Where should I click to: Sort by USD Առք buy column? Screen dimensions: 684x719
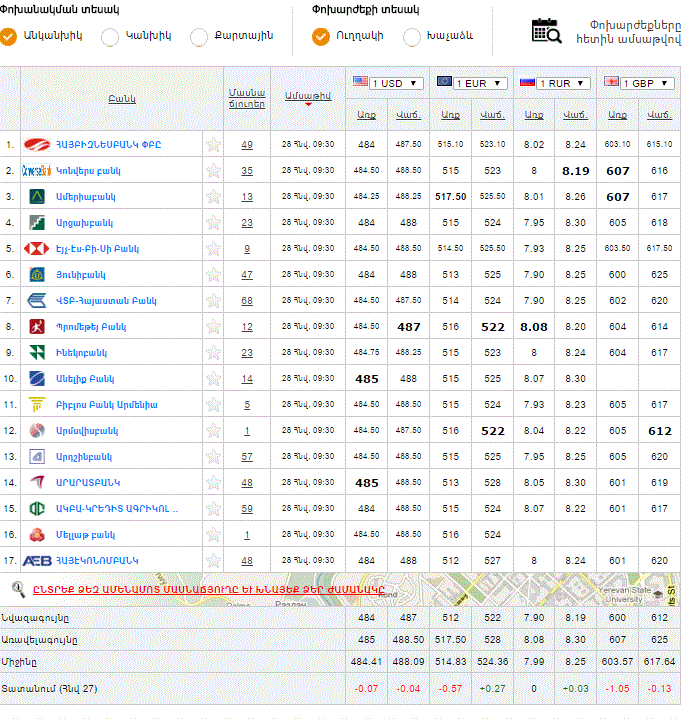tap(367, 116)
